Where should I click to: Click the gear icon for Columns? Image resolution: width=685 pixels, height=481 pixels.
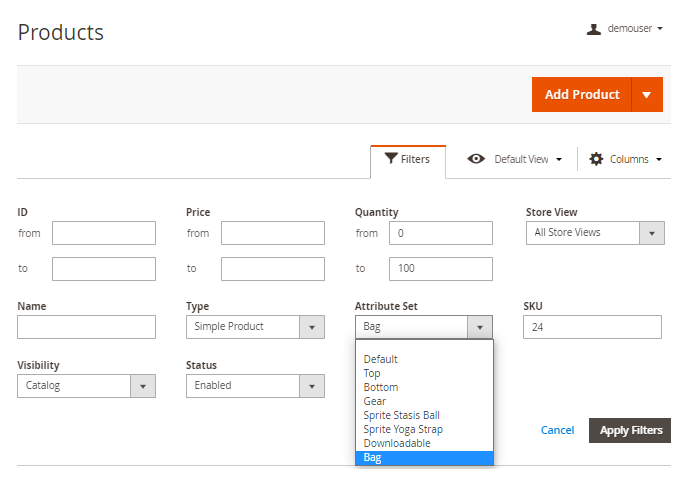[x=597, y=159]
